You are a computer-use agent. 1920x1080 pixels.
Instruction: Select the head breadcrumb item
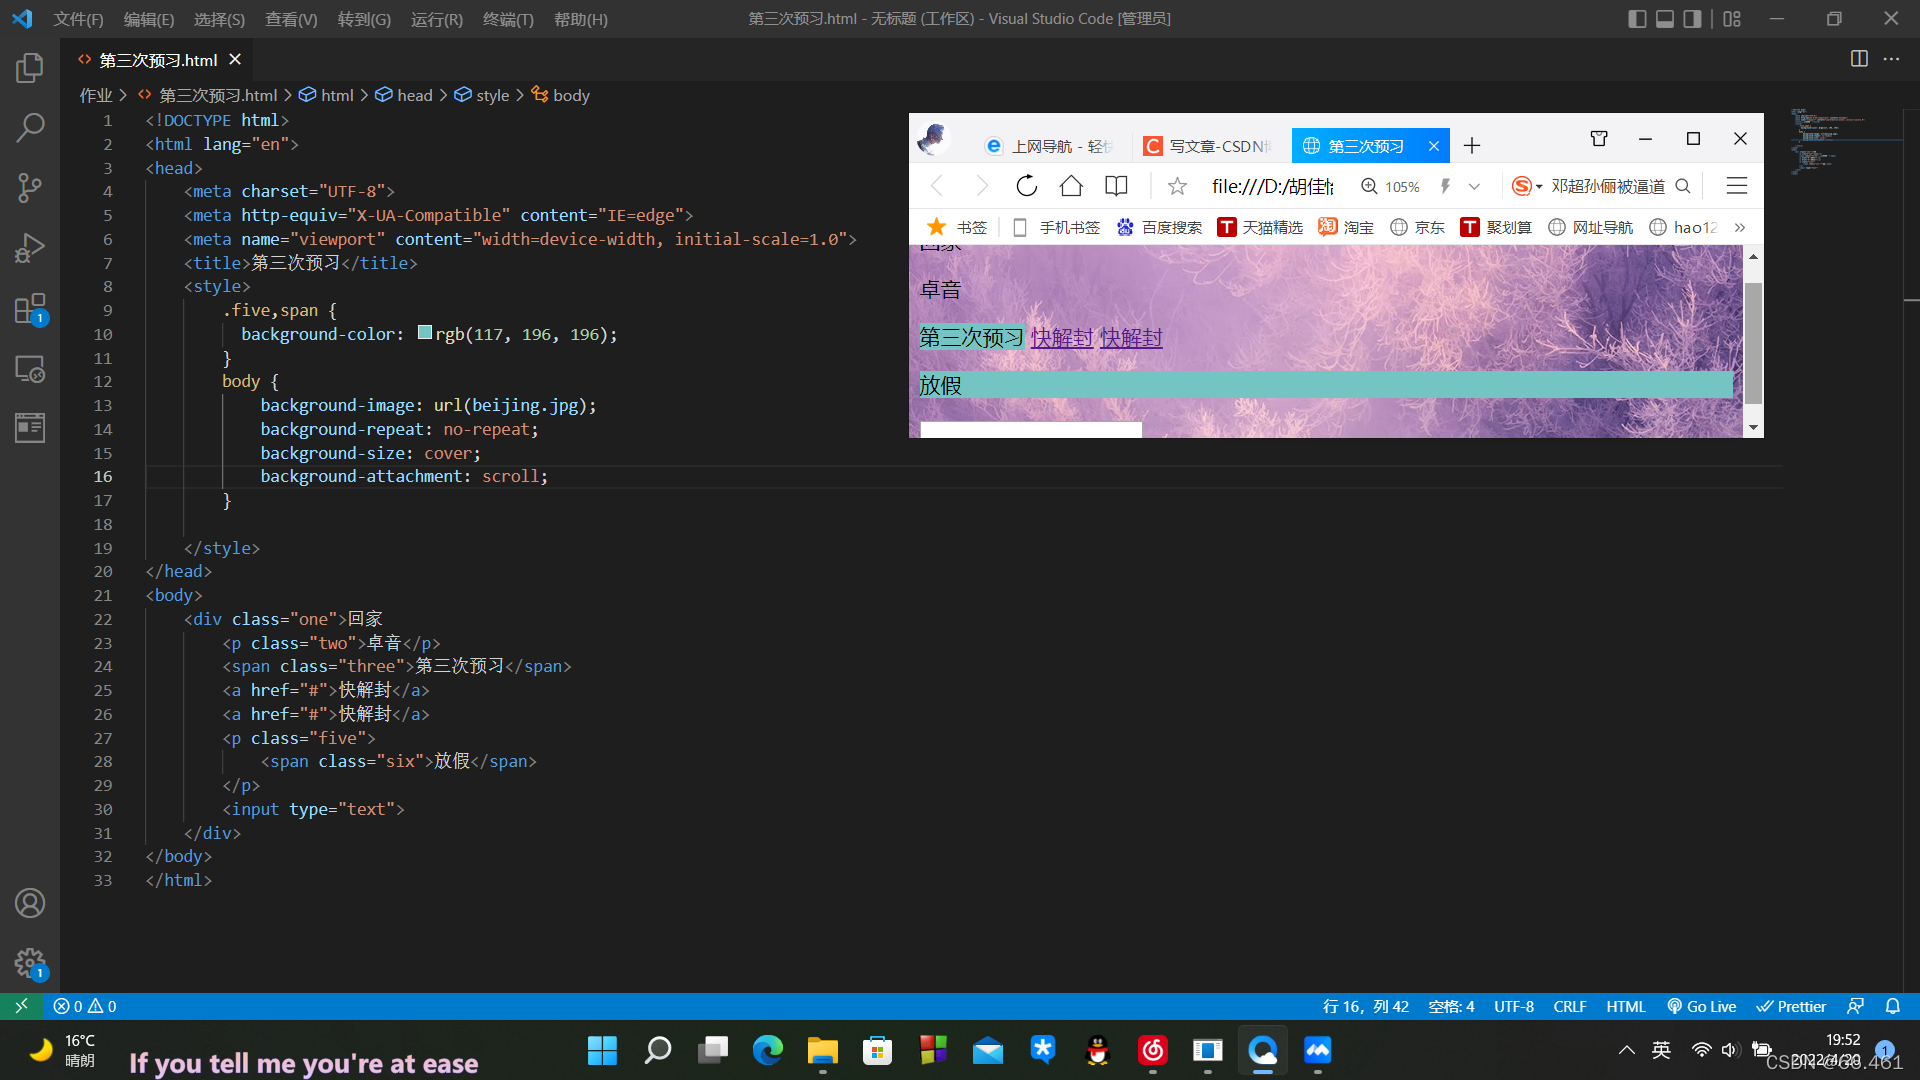403,95
